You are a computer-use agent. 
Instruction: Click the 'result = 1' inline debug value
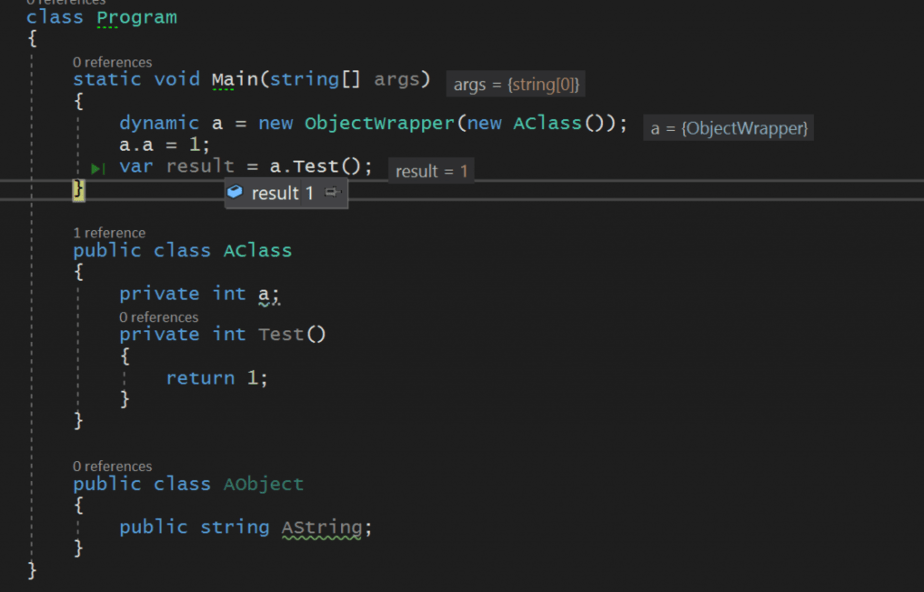431,171
